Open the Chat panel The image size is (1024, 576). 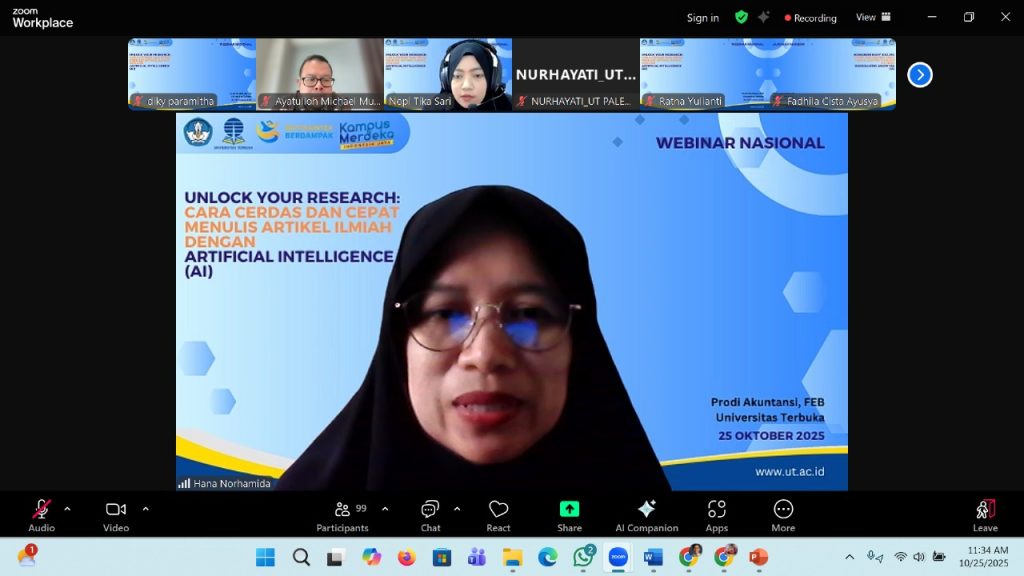coord(430,514)
